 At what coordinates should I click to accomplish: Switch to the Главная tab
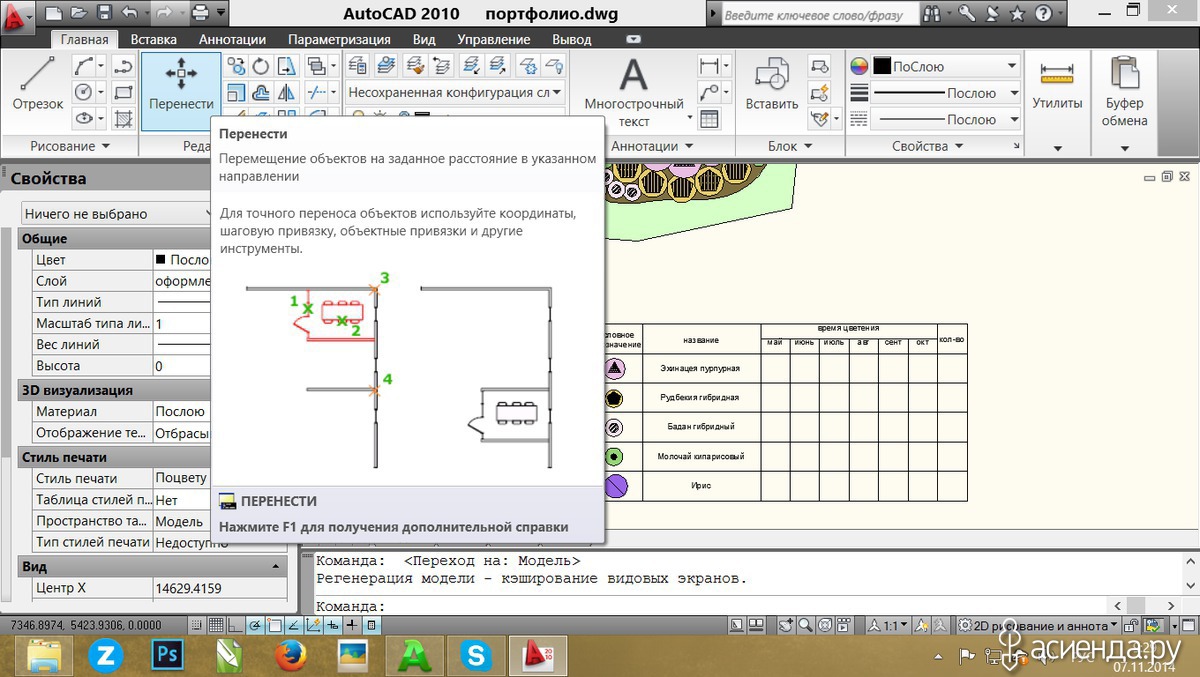[84, 39]
